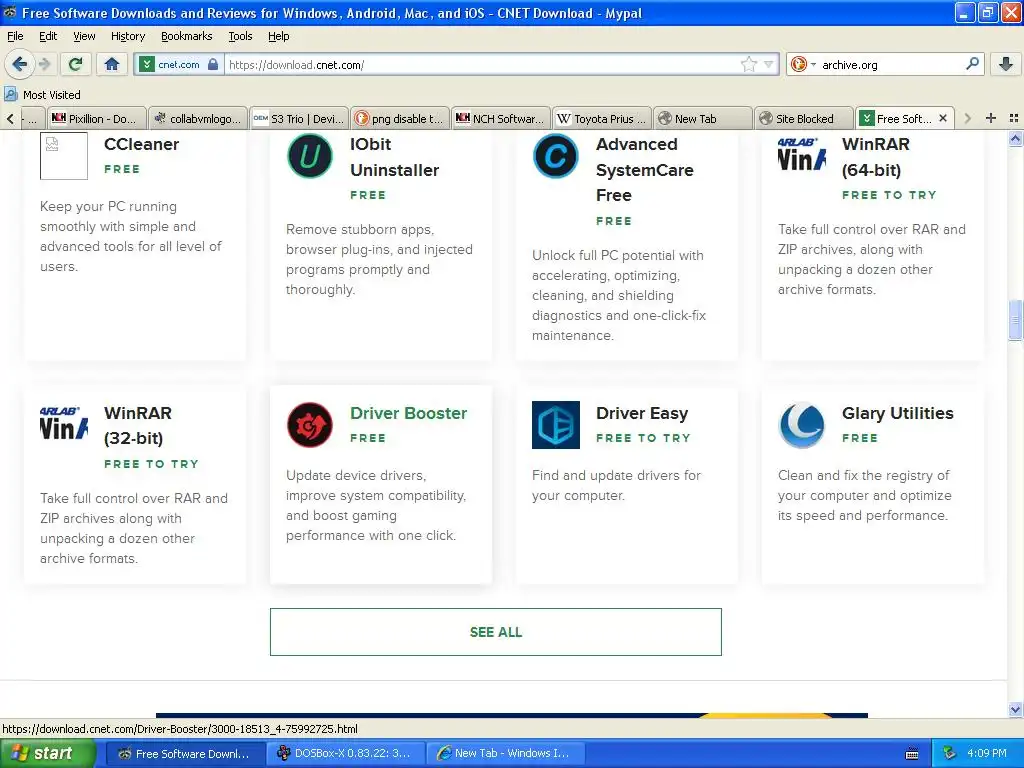Image resolution: width=1024 pixels, height=768 pixels.
Task: Click the Advanced SystemCare blue C icon
Action: click(556, 155)
